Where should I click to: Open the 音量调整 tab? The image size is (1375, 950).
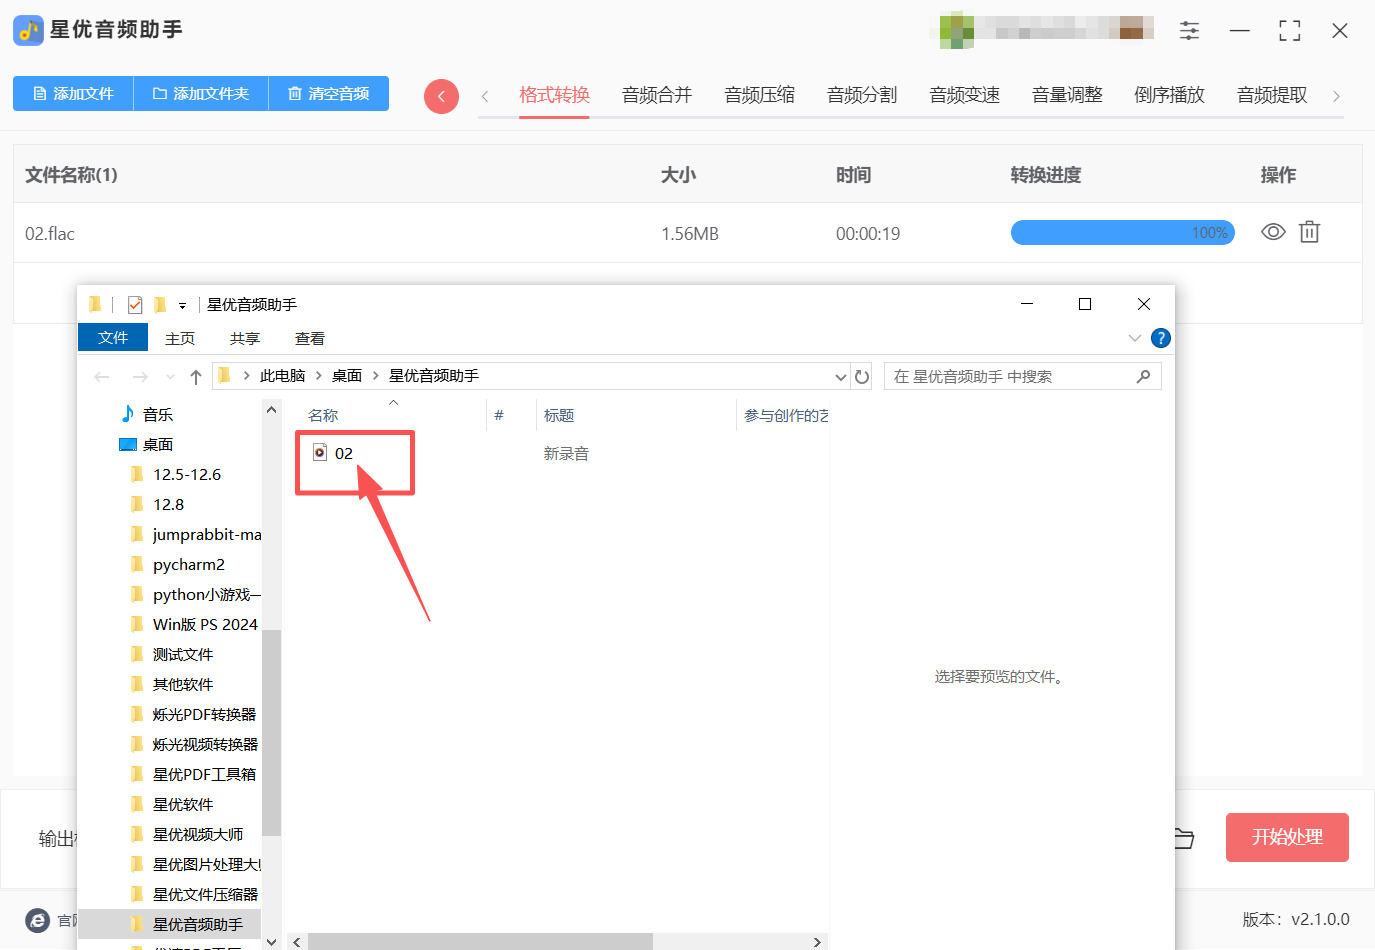pyautogui.click(x=1067, y=95)
